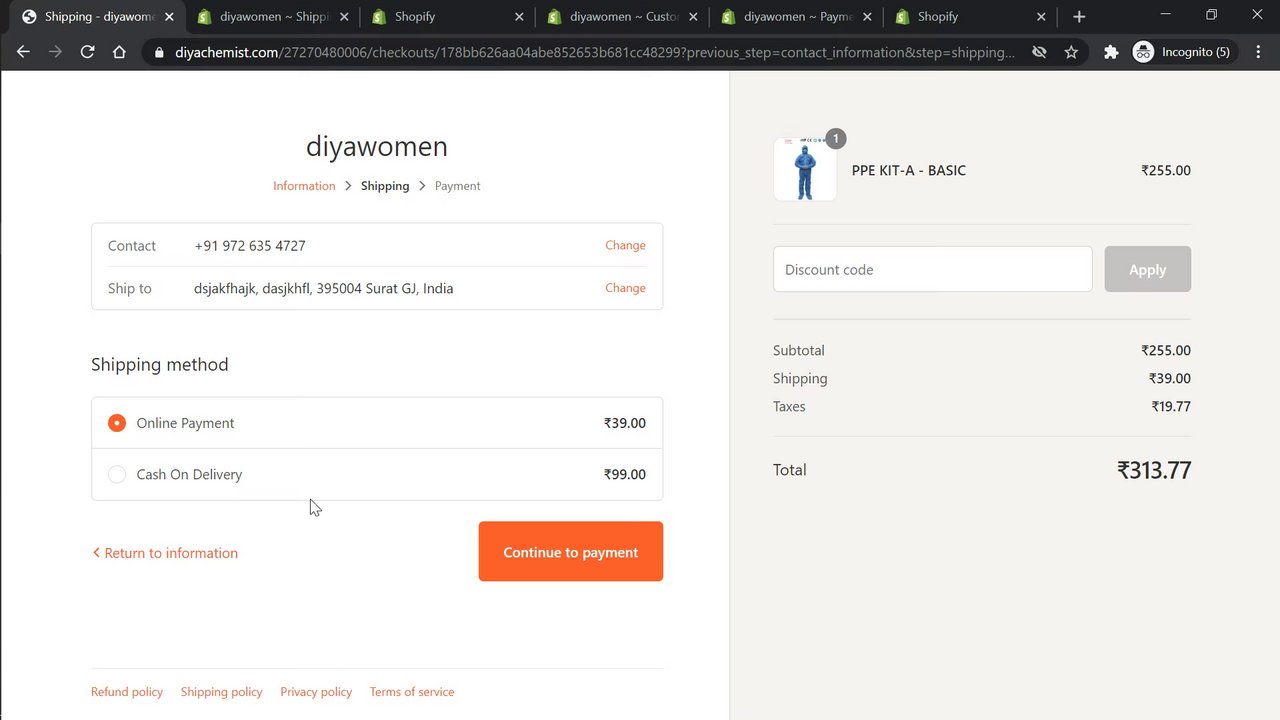Image resolution: width=1280 pixels, height=720 pixels.
Task: Click the PPE KIT-A - BASIC product name
Action: pos(909,170)
